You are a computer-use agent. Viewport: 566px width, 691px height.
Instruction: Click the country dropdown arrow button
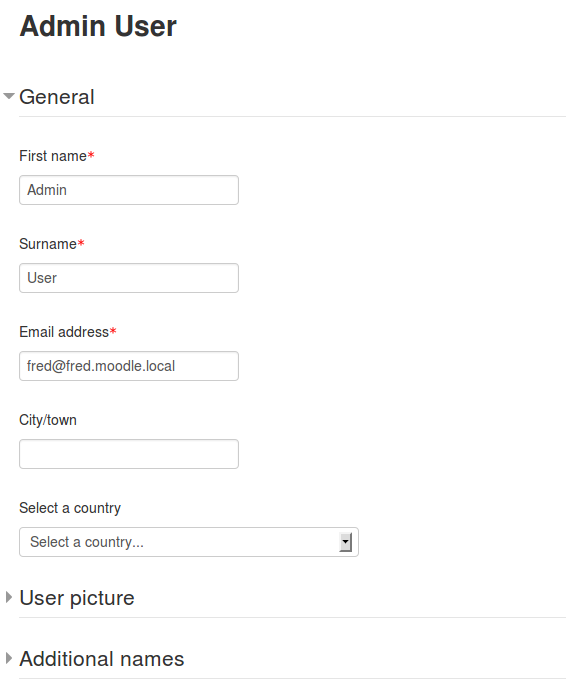[x=346, y=542]
